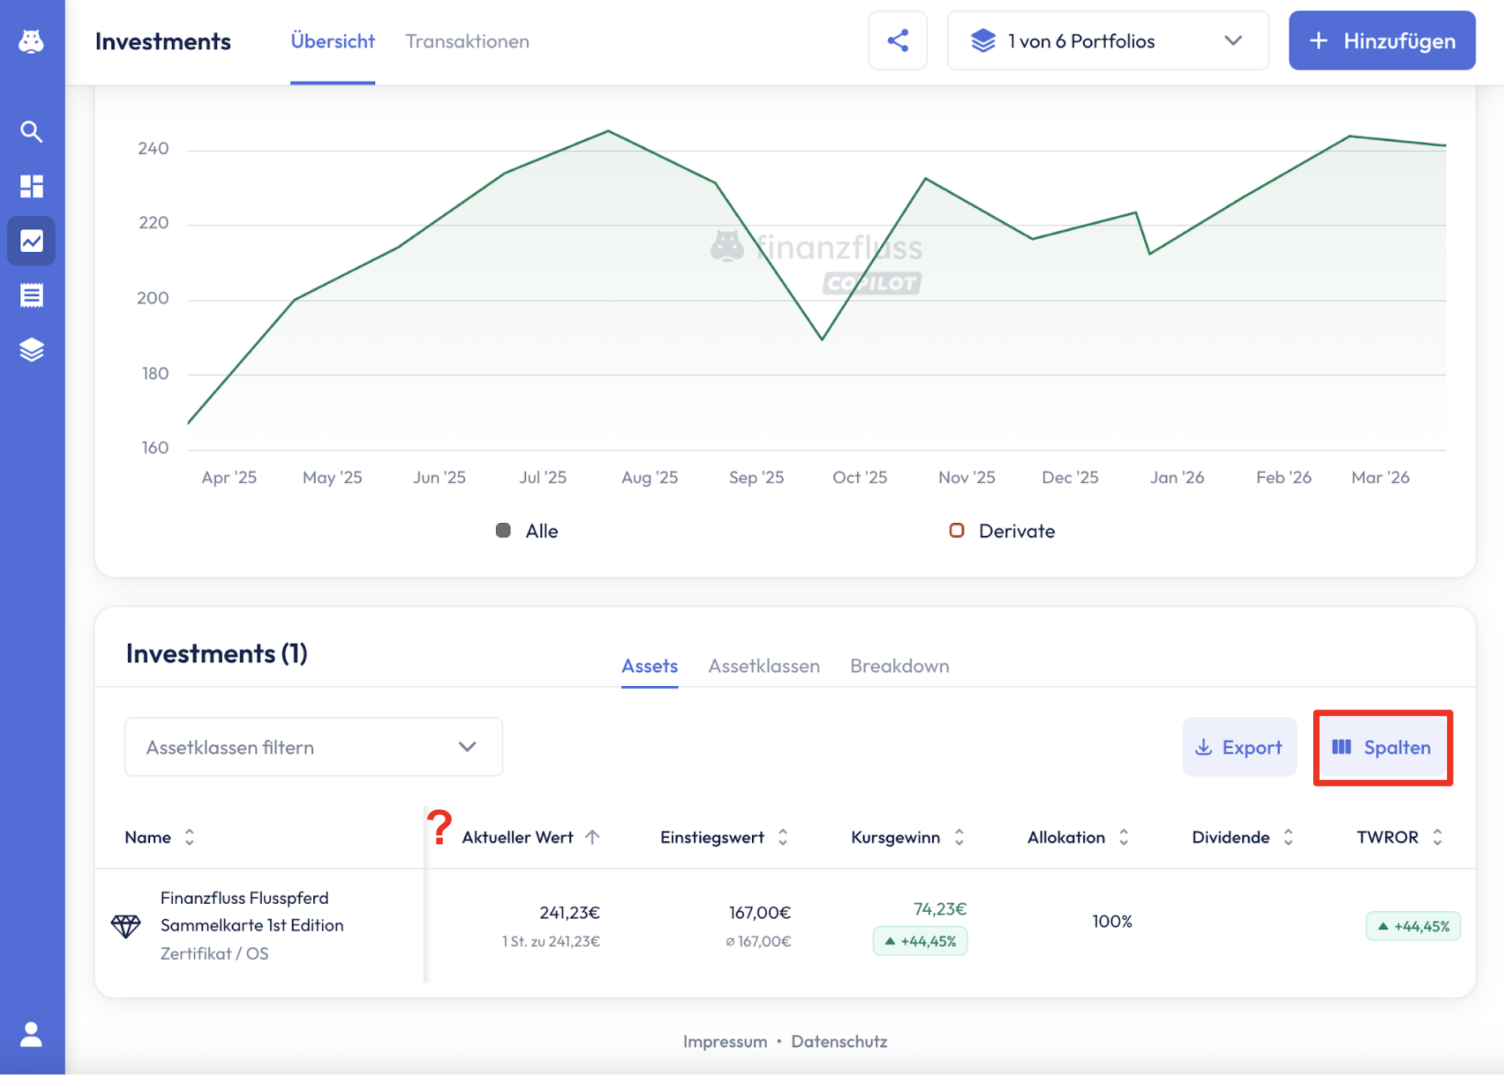Click the Hinzufügen button
The image size is (1504, 1080).
tap(1381, 41)
